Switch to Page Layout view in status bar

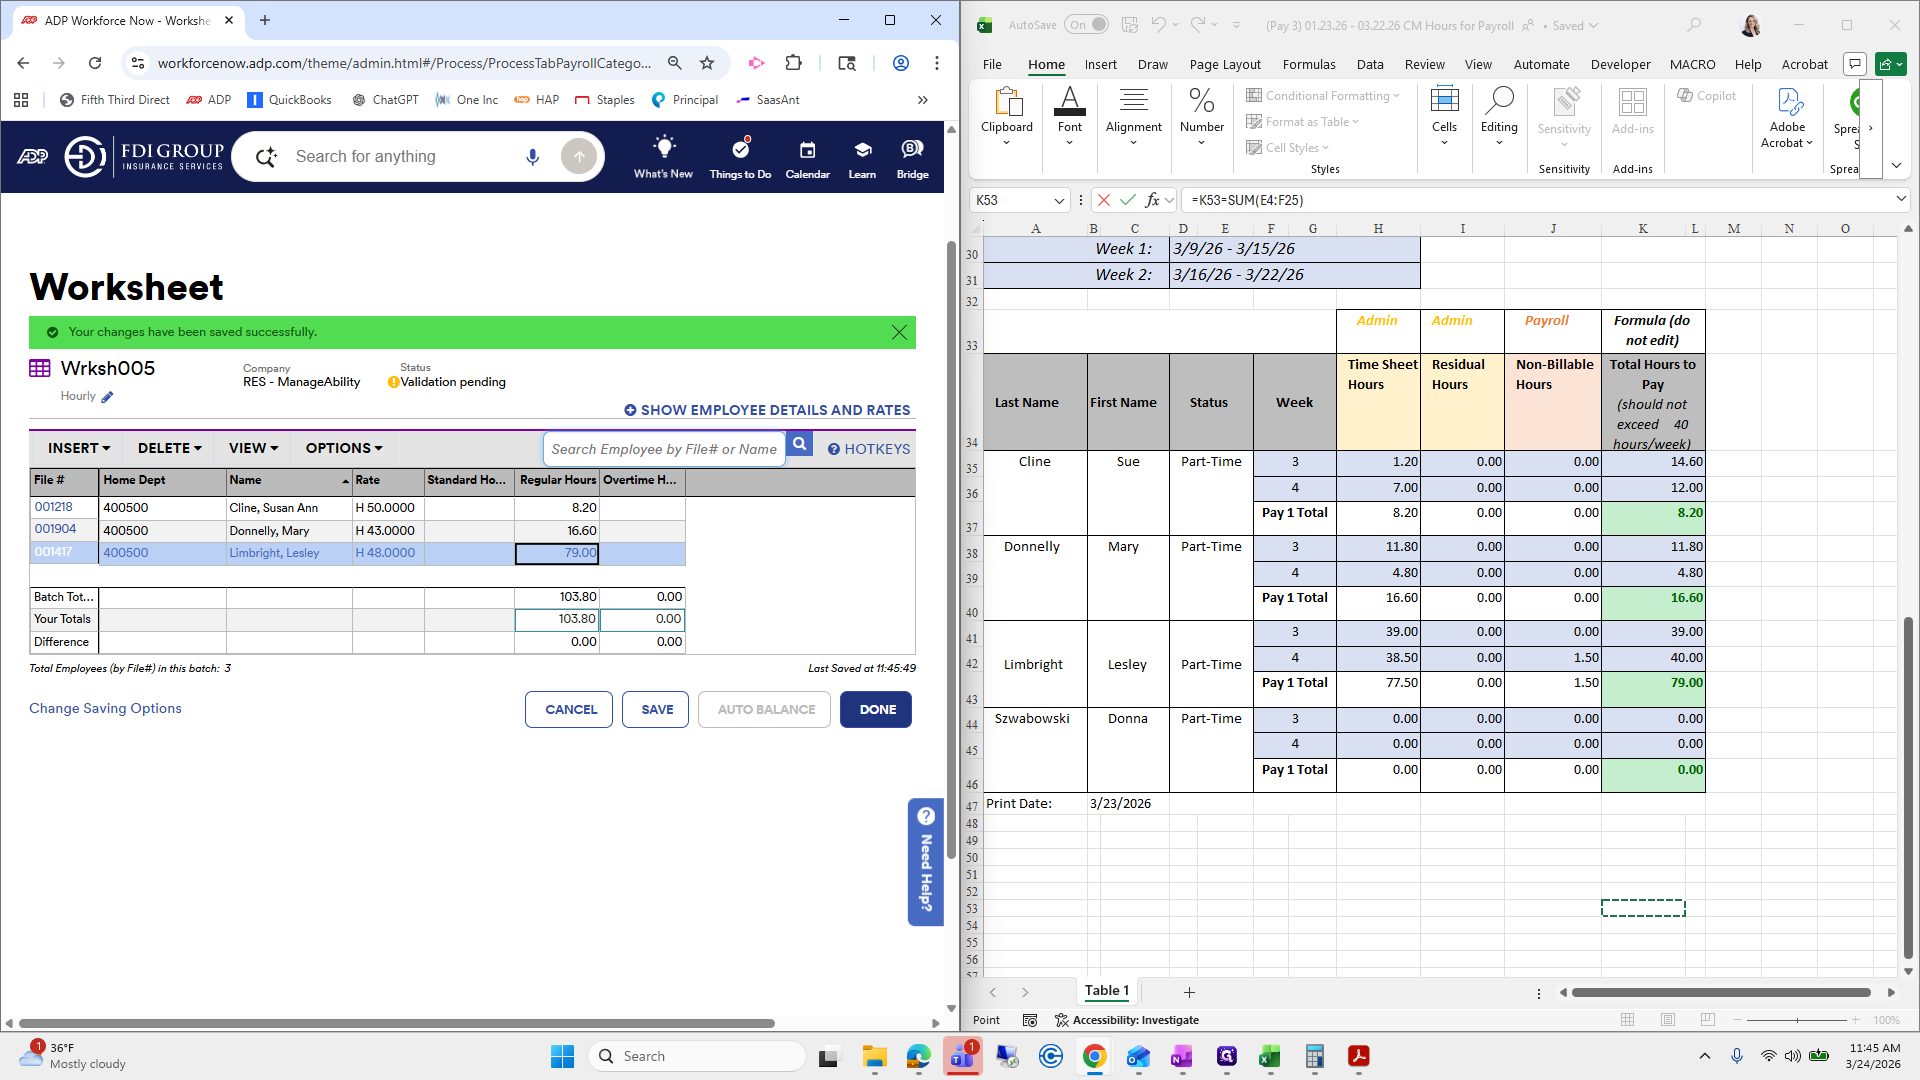[1667, 1020]
